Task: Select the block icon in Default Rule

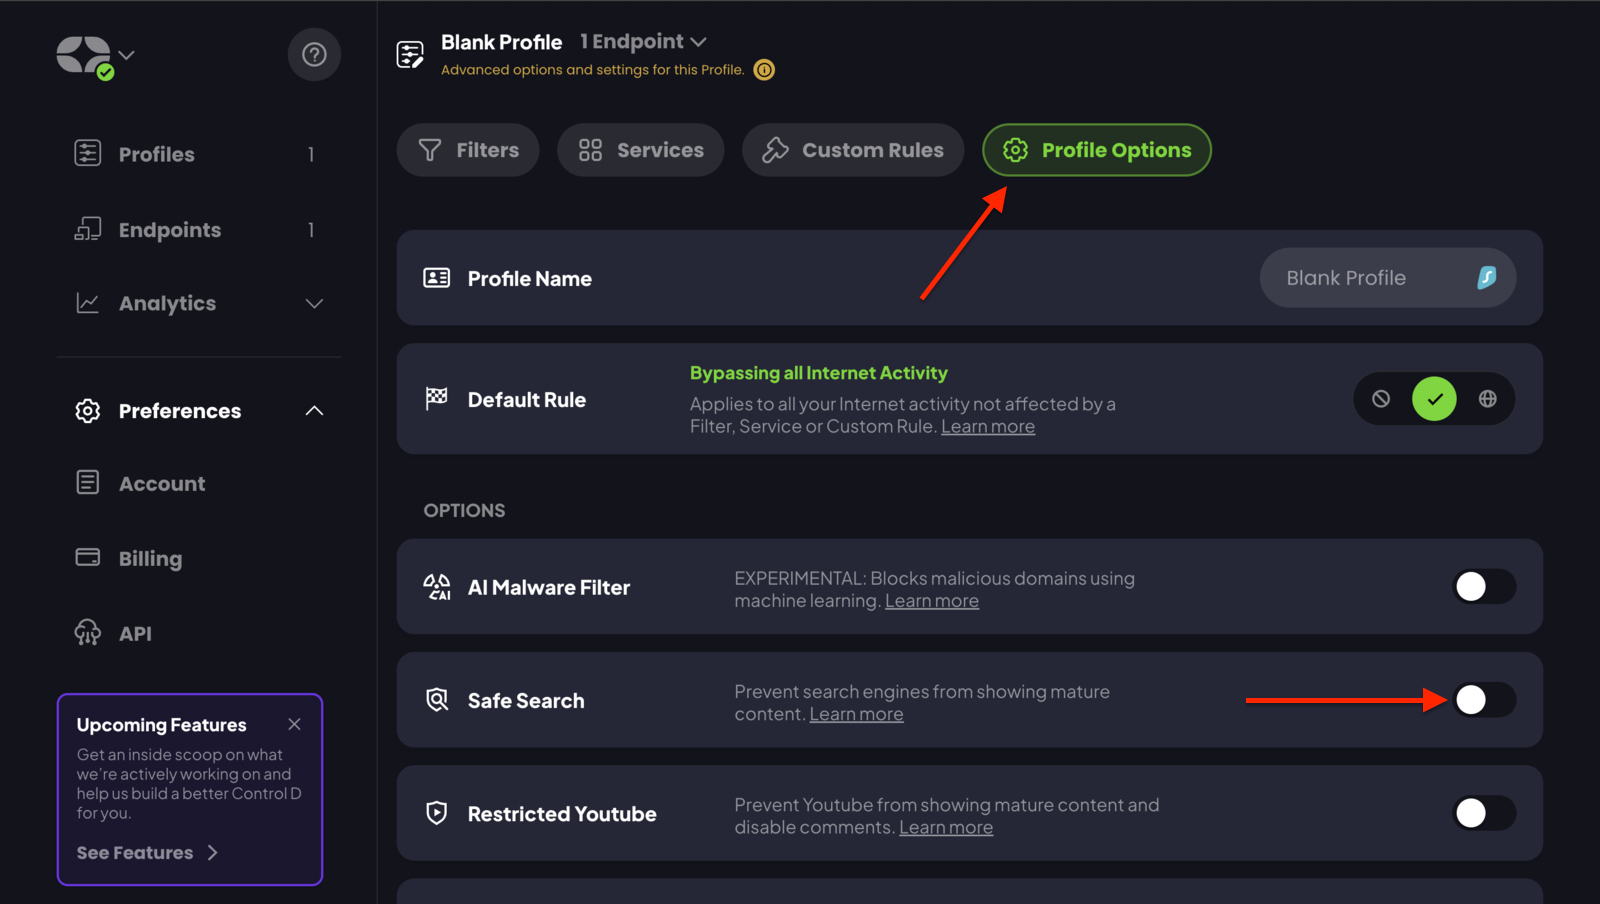Action: pos(1381,398)
